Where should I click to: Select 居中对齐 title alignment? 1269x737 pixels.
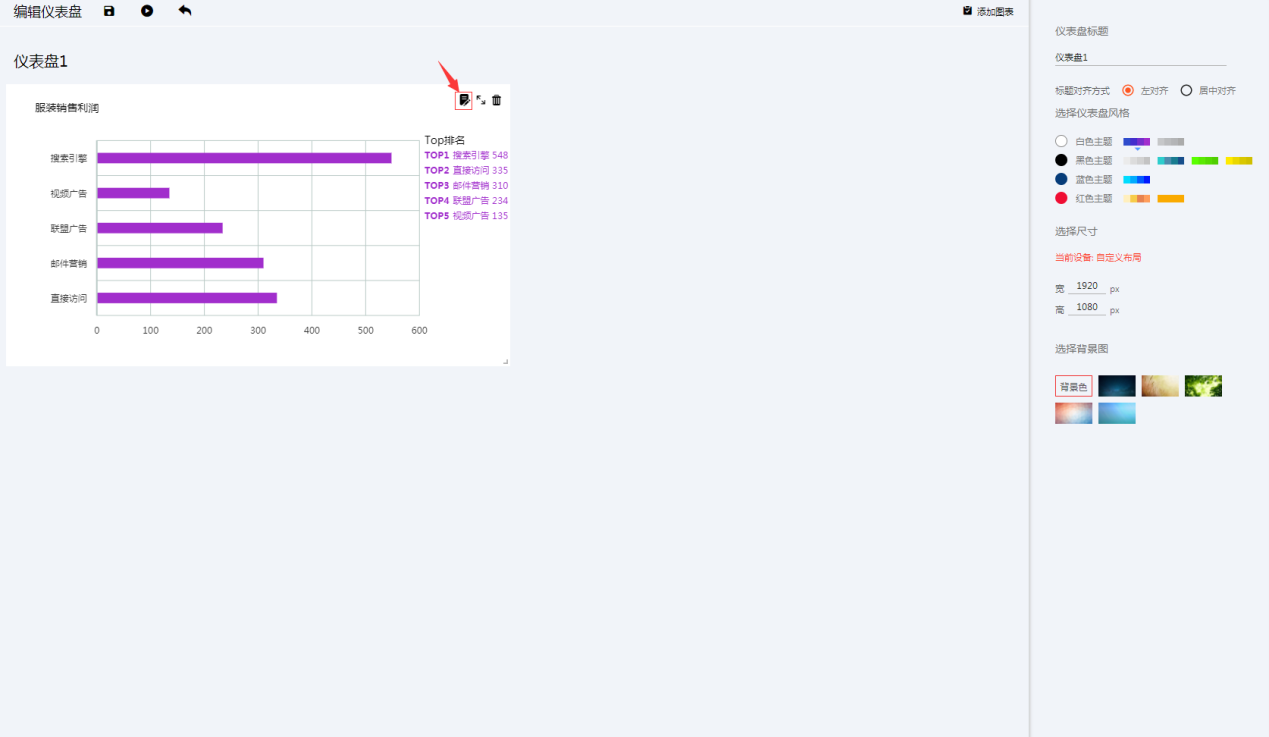(x=1186, y=90)
